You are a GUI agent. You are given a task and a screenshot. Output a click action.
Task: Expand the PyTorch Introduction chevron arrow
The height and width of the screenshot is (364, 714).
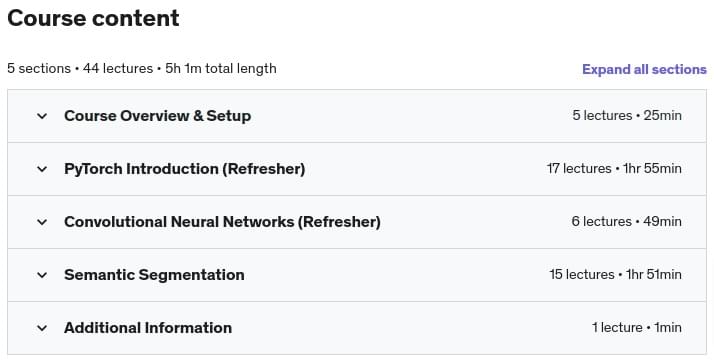pyautogui.click(x=42, y=169)
